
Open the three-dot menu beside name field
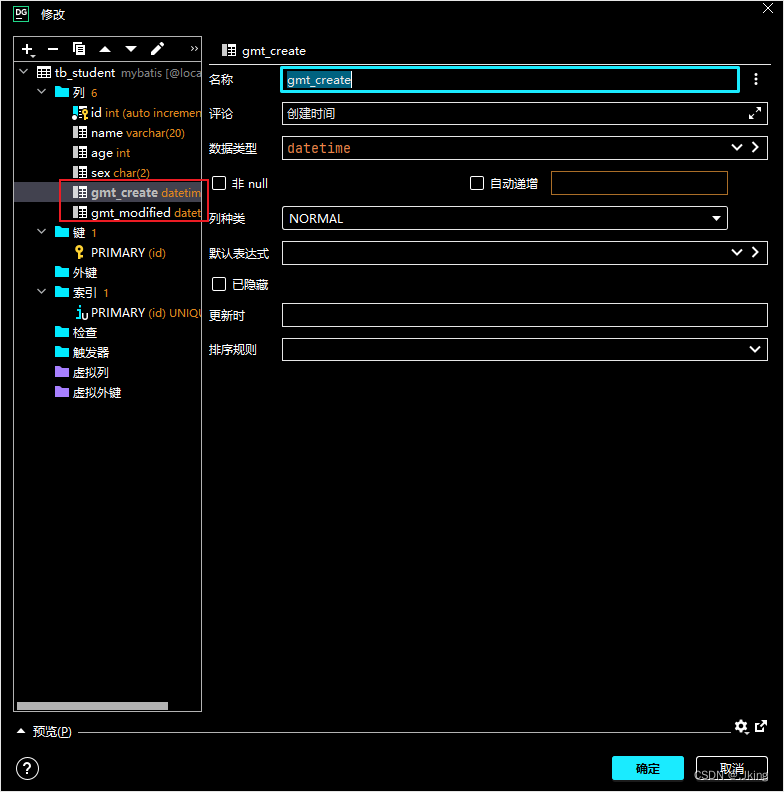[x=756, y=79]
